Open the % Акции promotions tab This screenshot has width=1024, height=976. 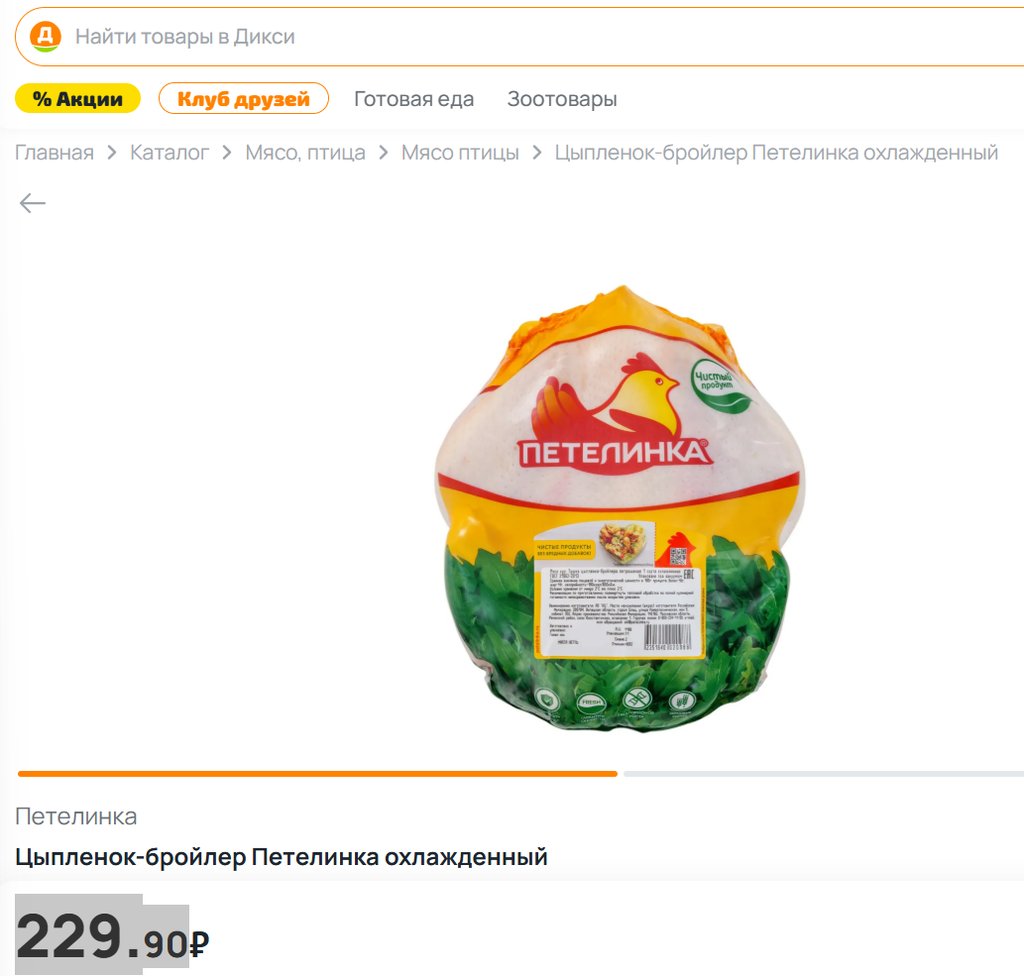(78, 99)
